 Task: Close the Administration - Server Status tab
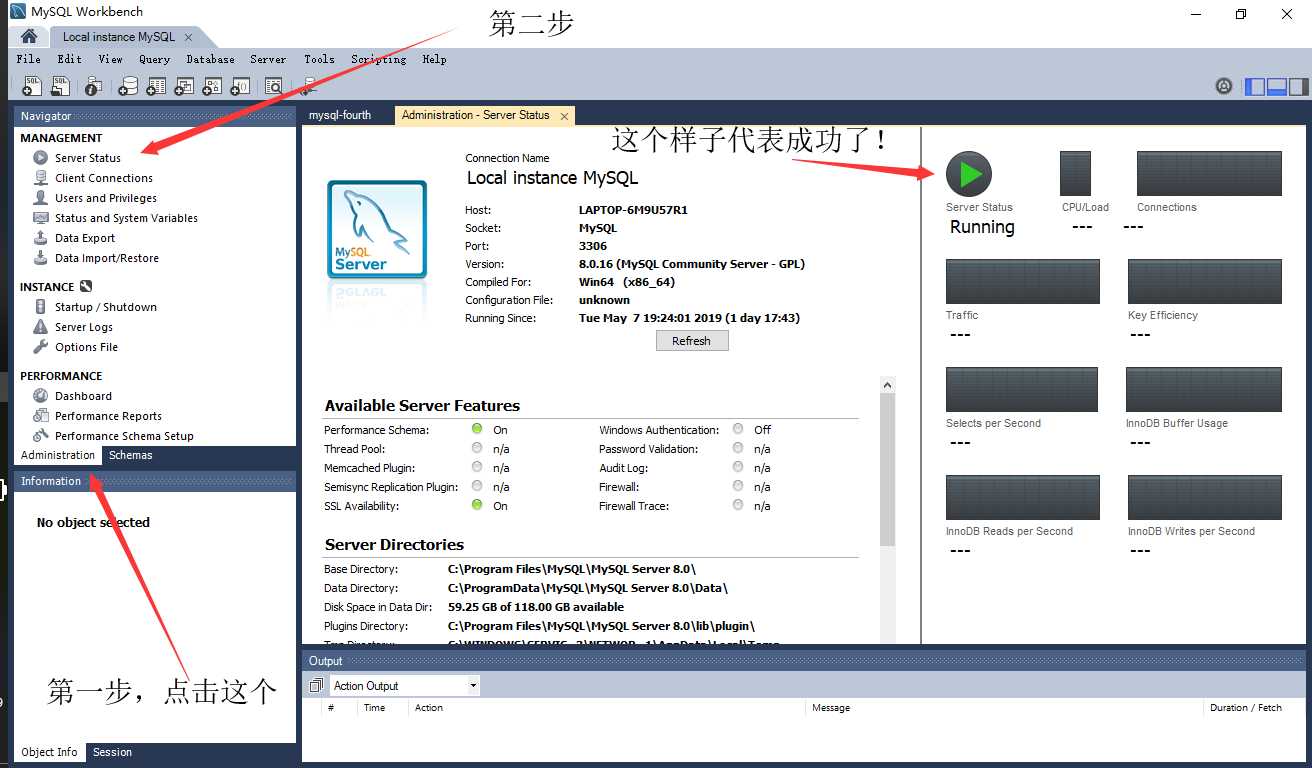pyautogui.click(x=564, y=116)
